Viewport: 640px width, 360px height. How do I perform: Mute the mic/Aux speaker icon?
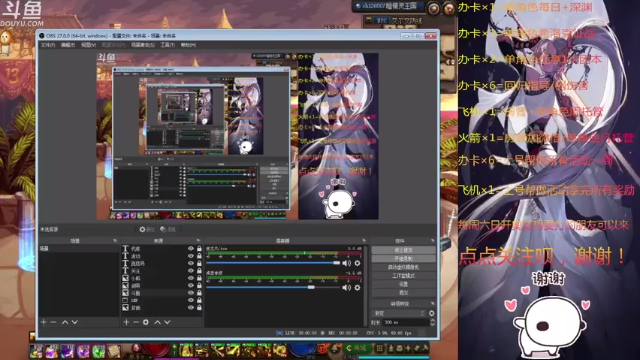(x=347, y=263)
